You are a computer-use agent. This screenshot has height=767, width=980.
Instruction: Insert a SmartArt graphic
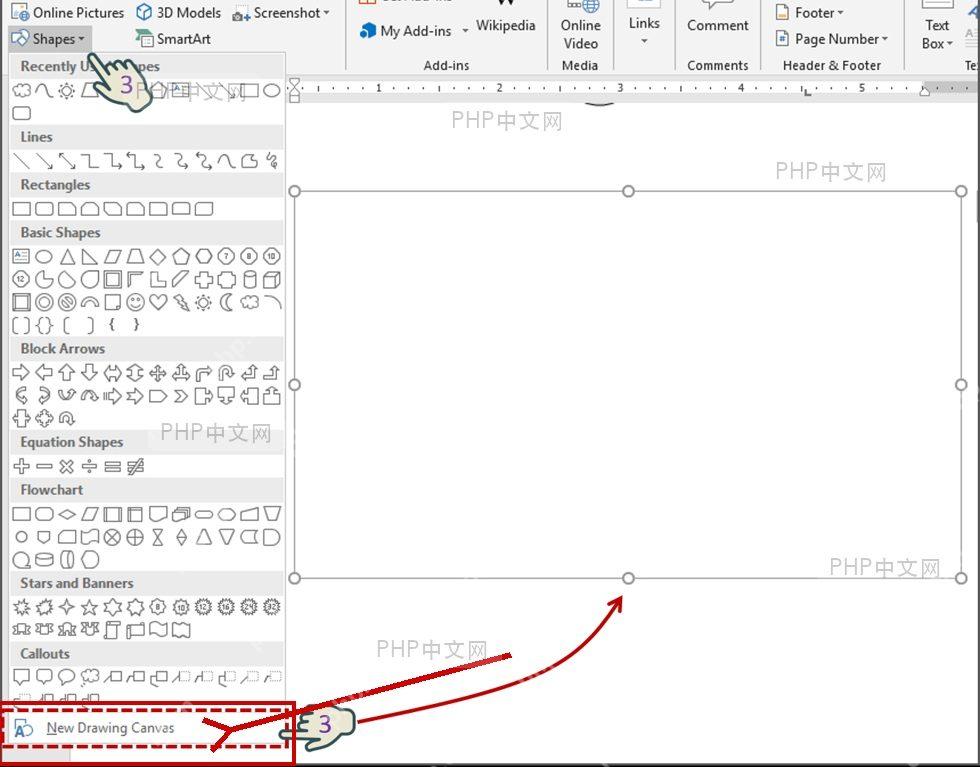click(x=173, y=39)
